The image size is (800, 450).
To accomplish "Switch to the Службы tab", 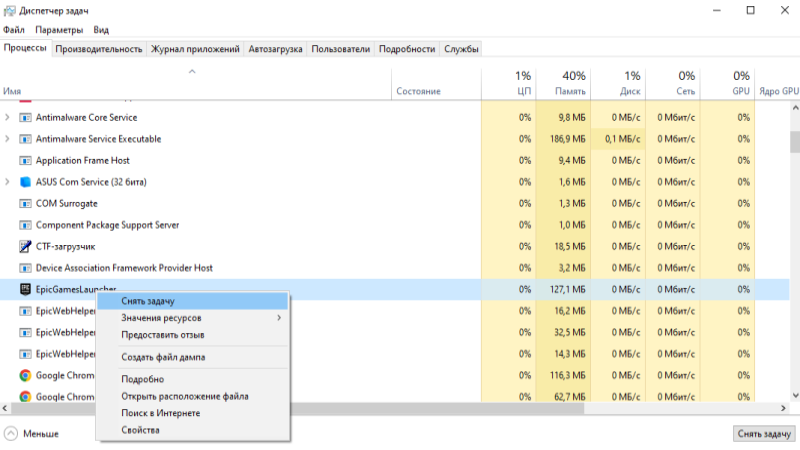I will pos(461,49).
